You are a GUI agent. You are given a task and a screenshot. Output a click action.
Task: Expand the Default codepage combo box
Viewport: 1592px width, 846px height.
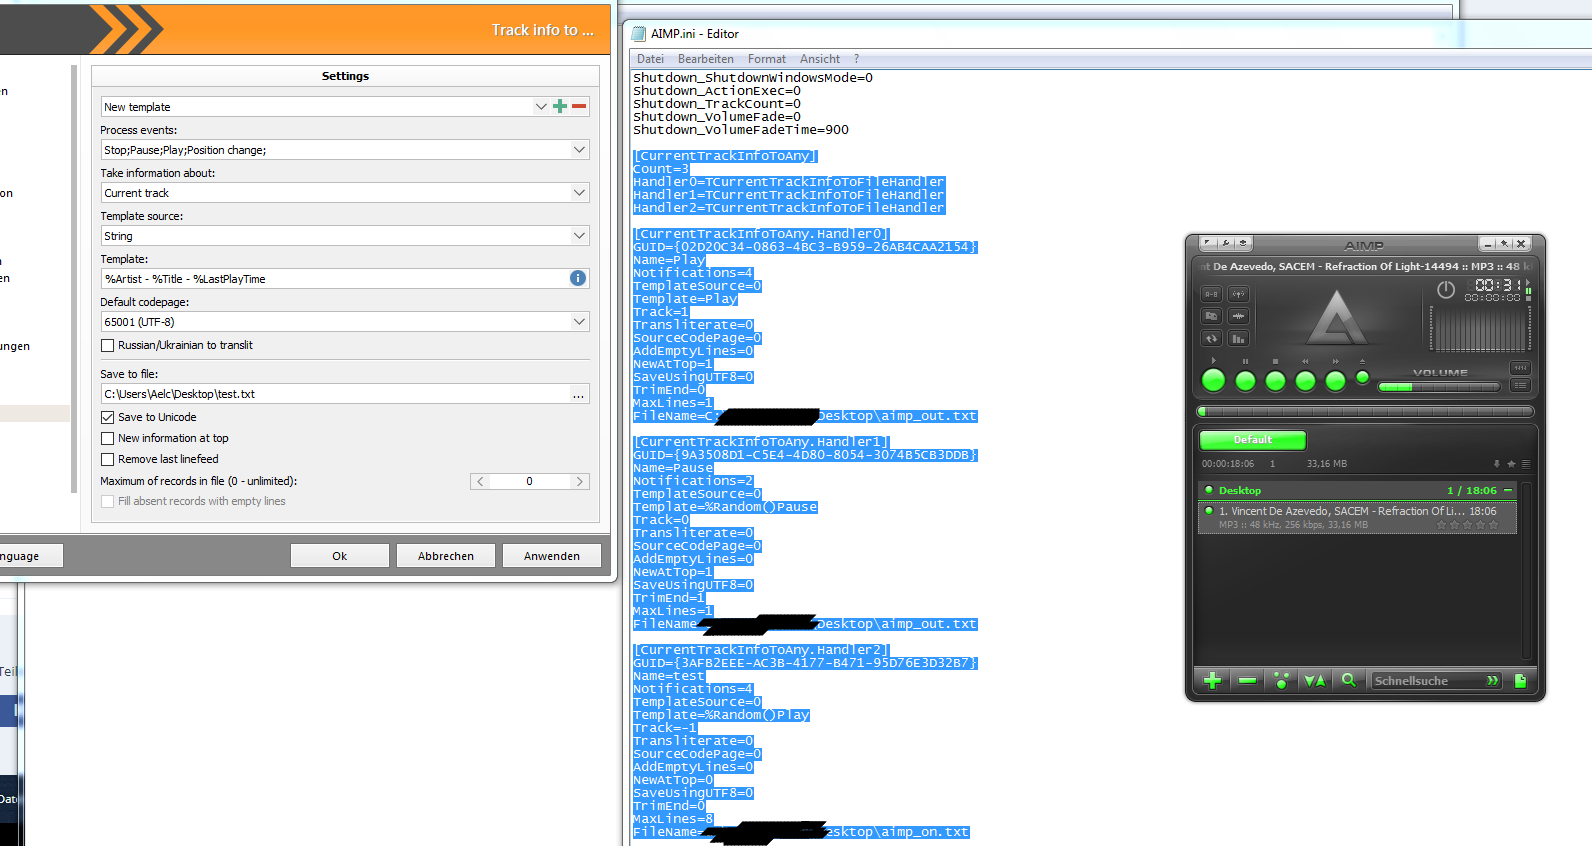(579, 322)
